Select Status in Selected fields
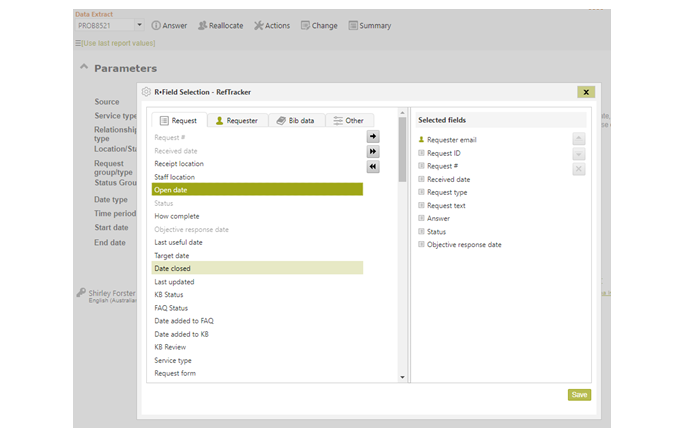 [432, 231]
